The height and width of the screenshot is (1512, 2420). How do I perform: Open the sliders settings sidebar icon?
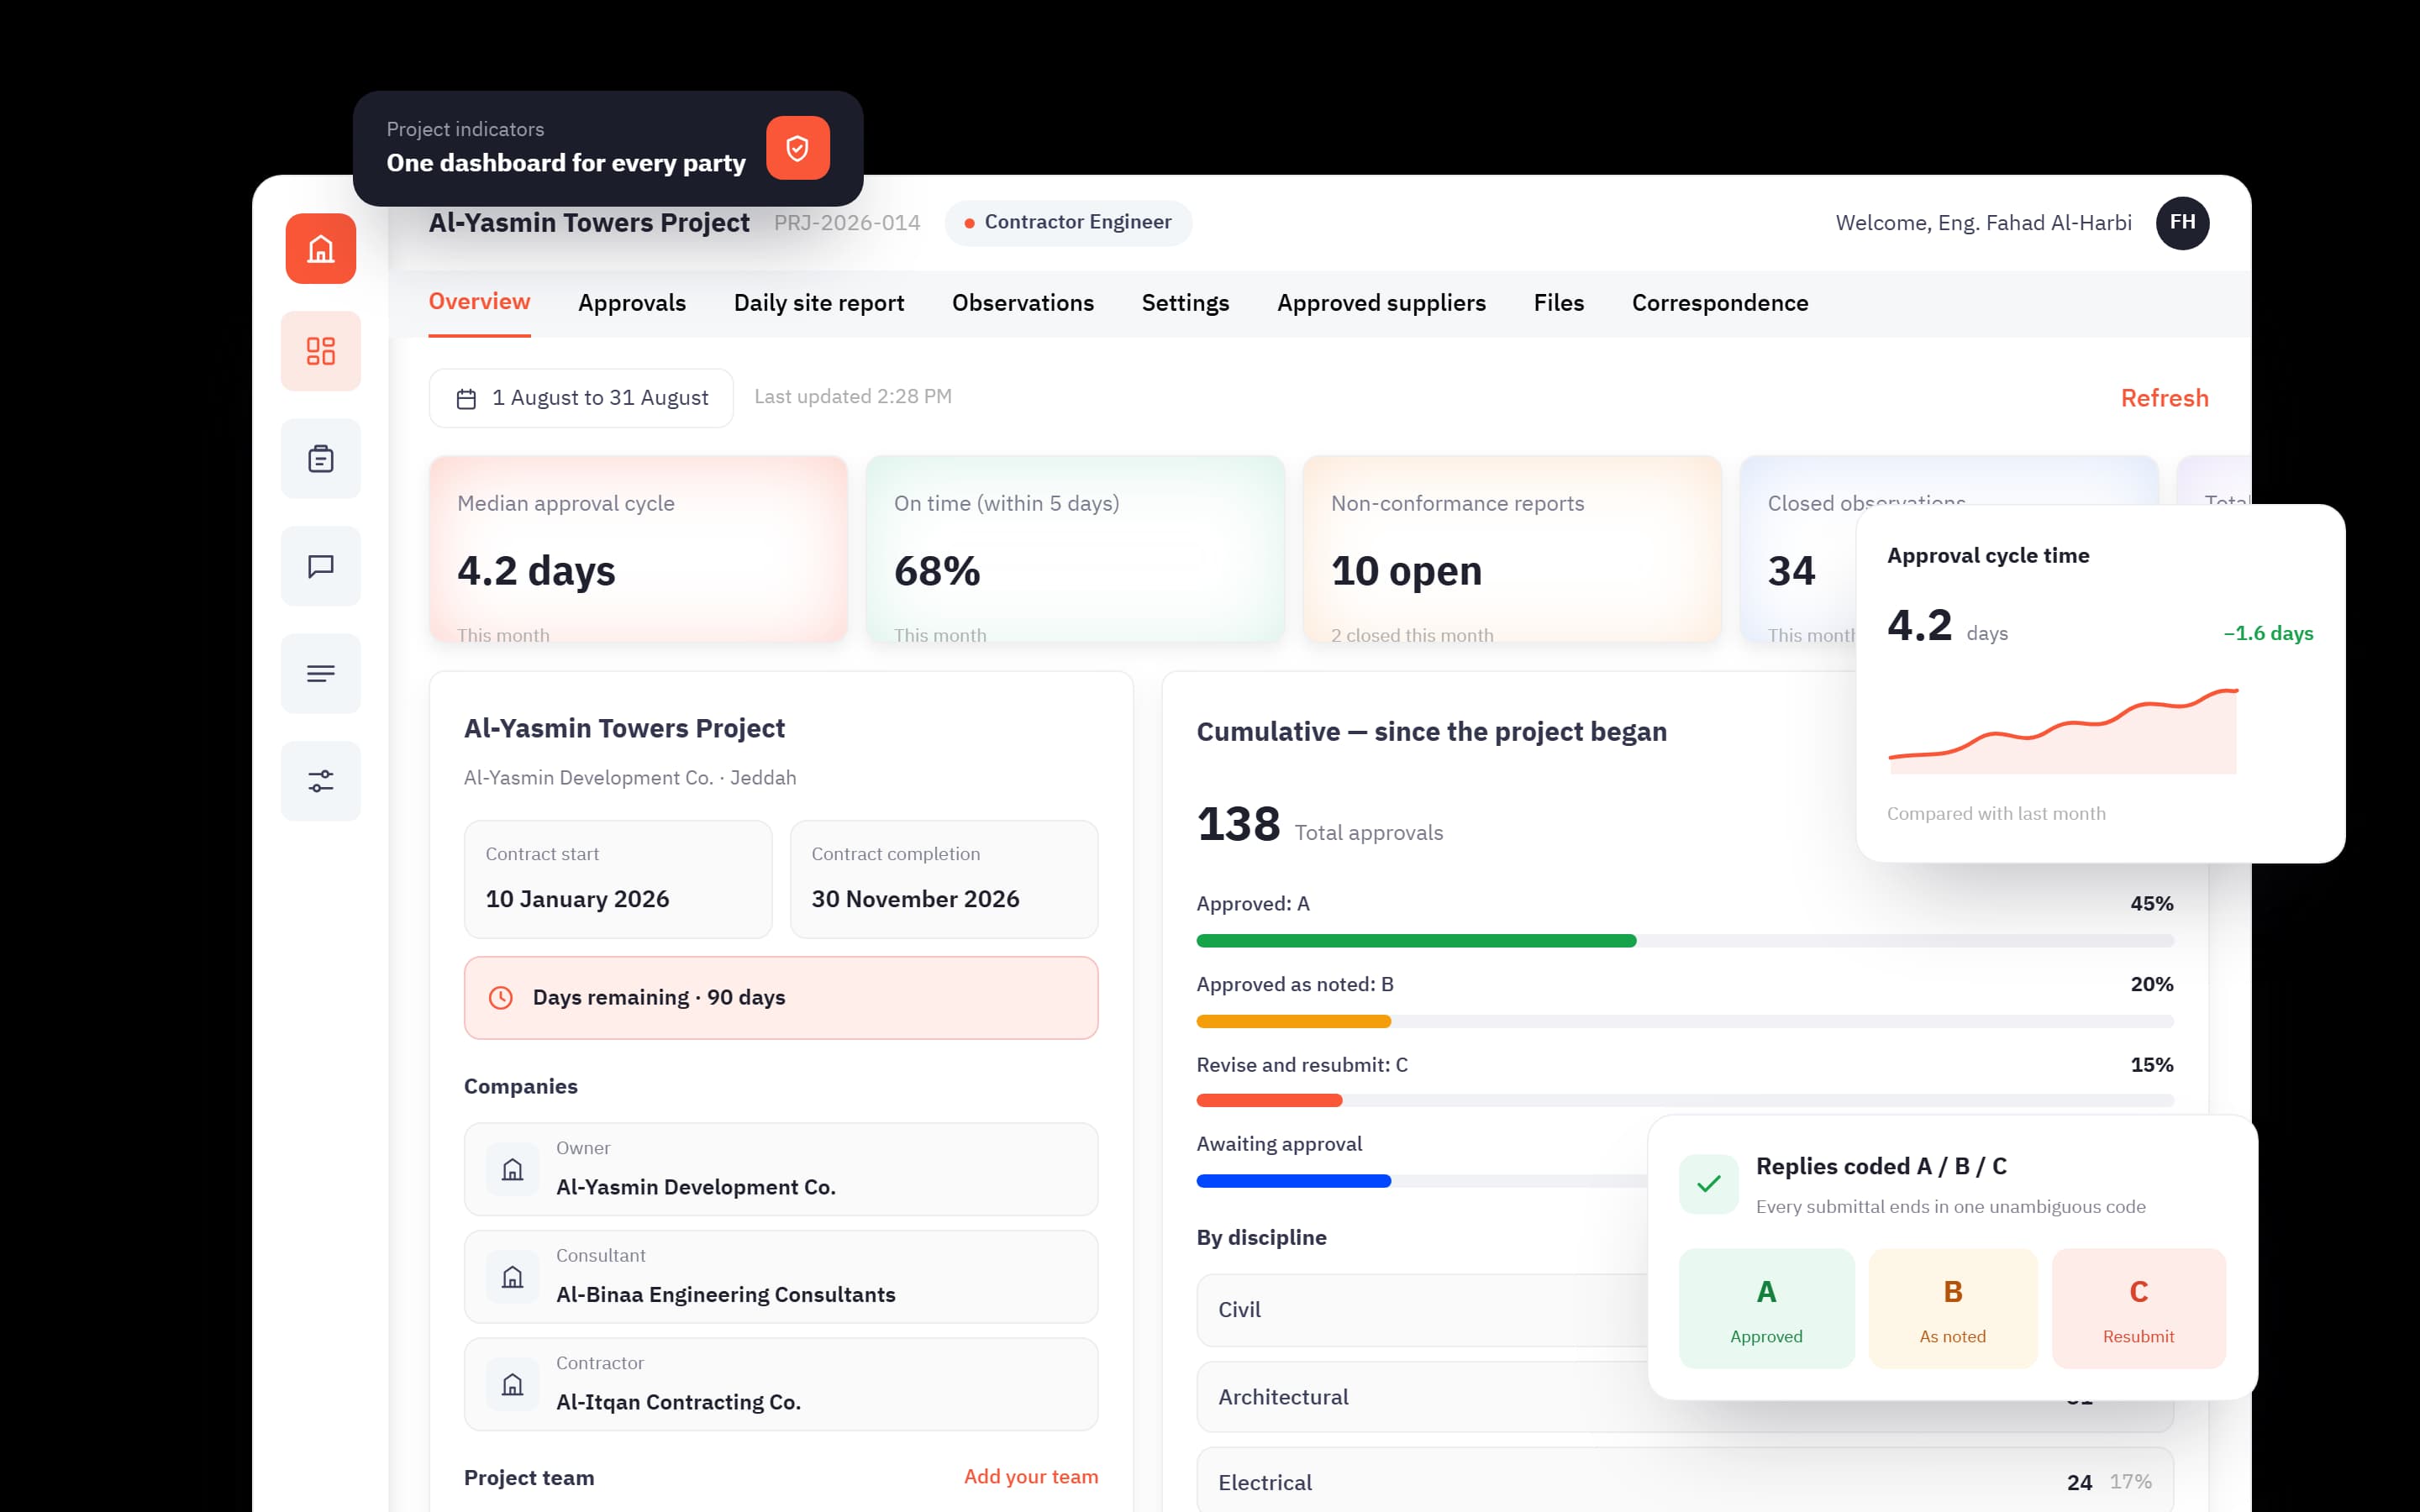tap(320, 781)
